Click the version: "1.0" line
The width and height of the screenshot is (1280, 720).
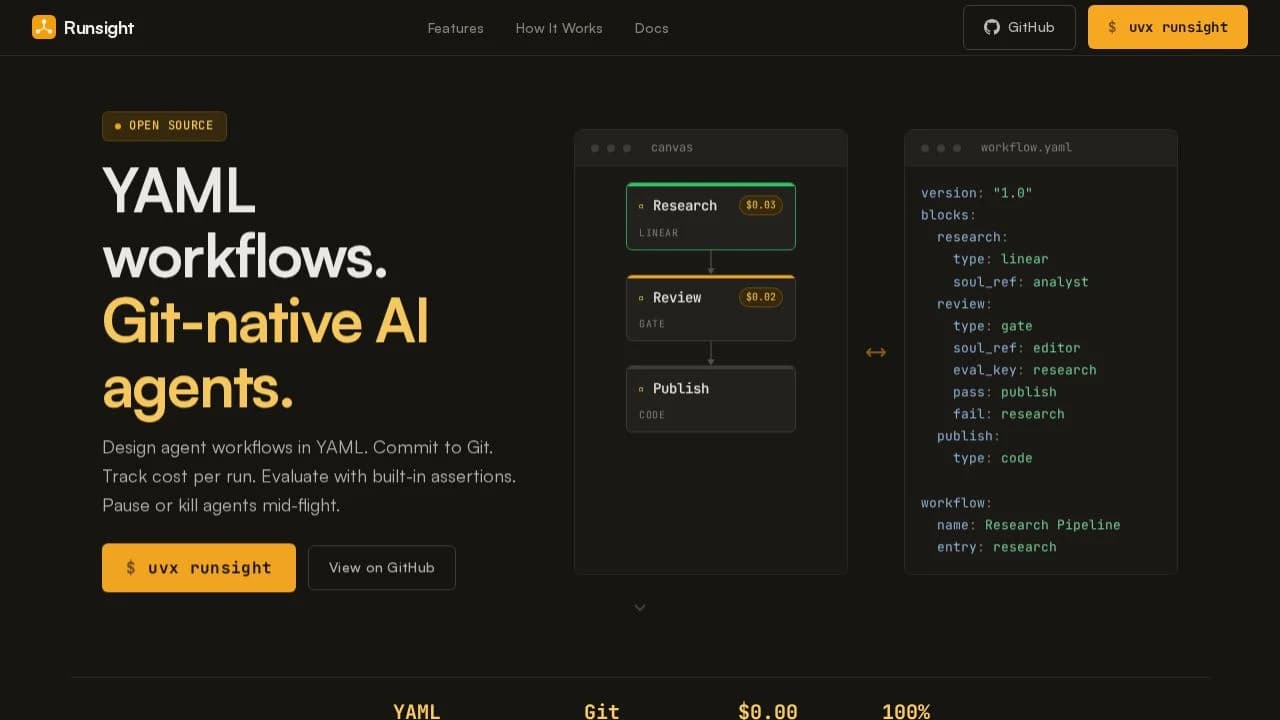coord(977,193)
